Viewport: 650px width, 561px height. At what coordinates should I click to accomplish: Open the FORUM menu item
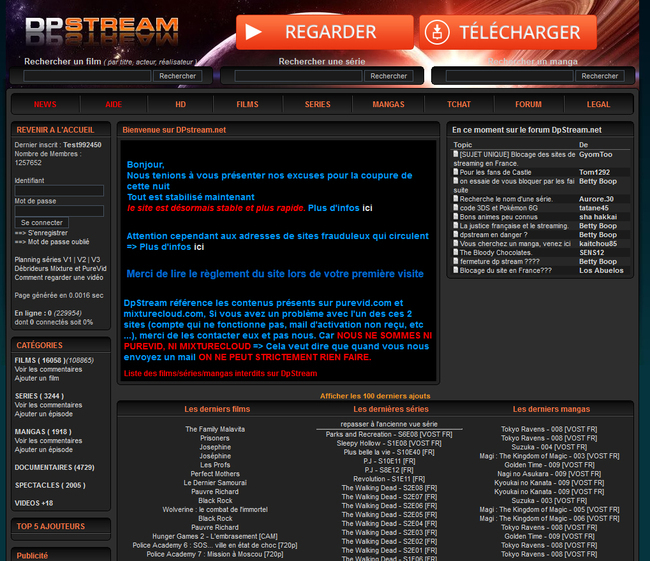pos(528,104)
